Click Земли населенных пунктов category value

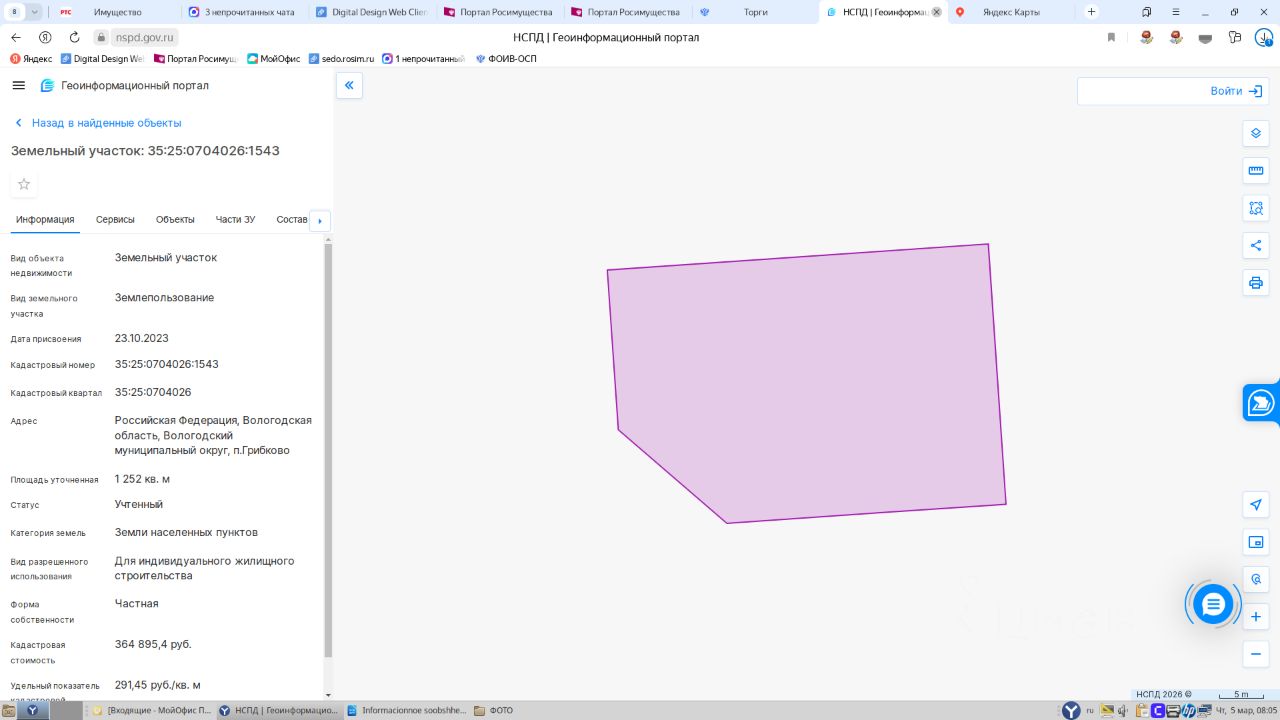click(186, 532)
